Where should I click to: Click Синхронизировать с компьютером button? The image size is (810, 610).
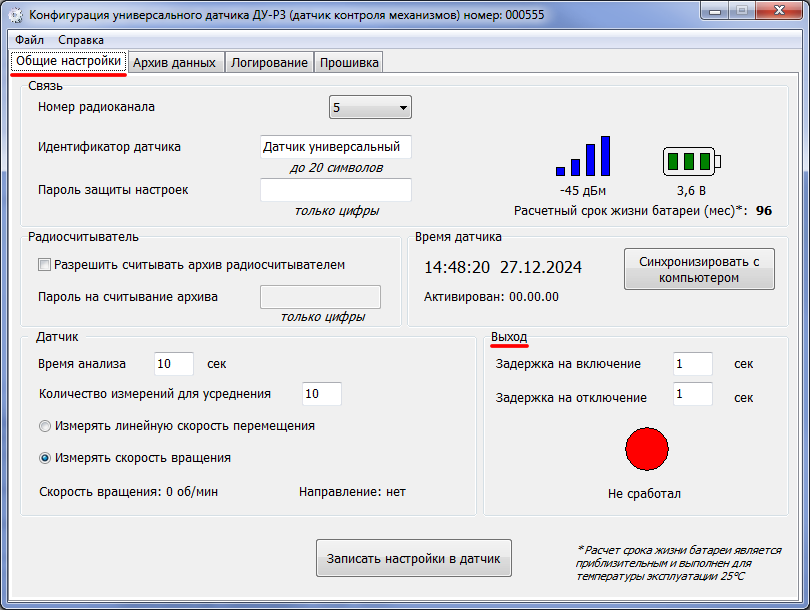click(699, 269)
